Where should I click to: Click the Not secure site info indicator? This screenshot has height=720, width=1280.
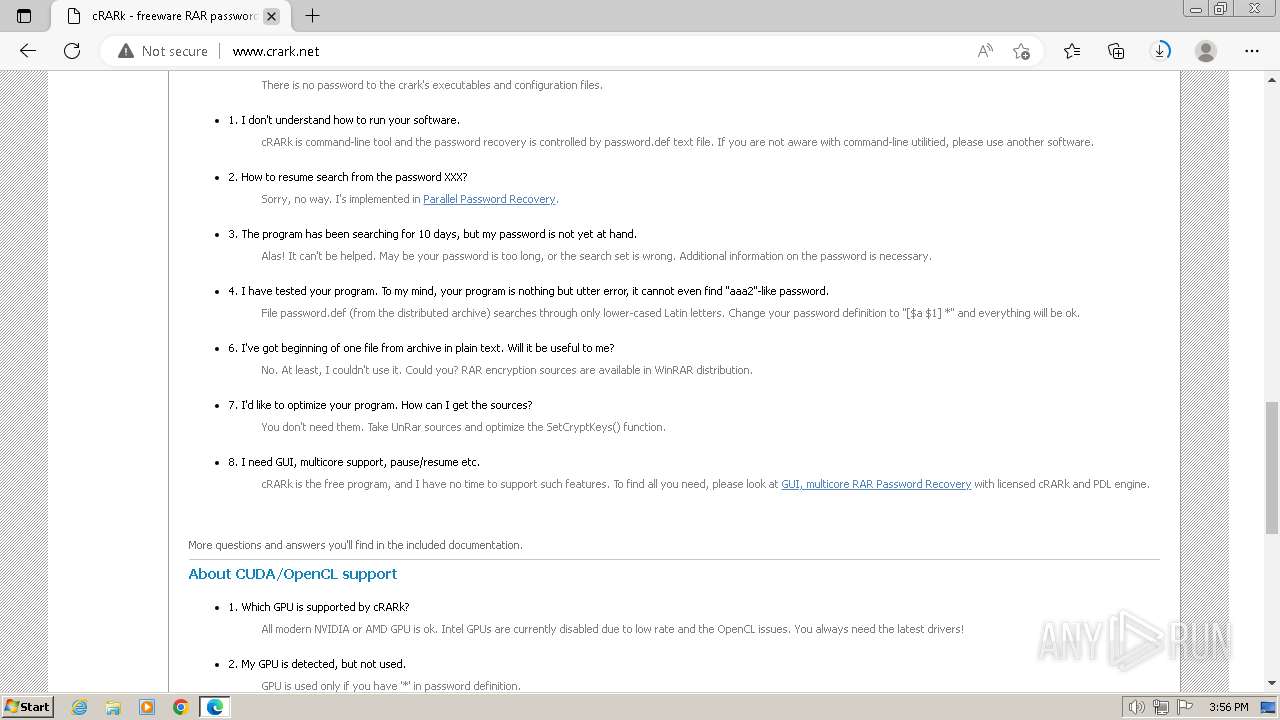click(163, 51)
